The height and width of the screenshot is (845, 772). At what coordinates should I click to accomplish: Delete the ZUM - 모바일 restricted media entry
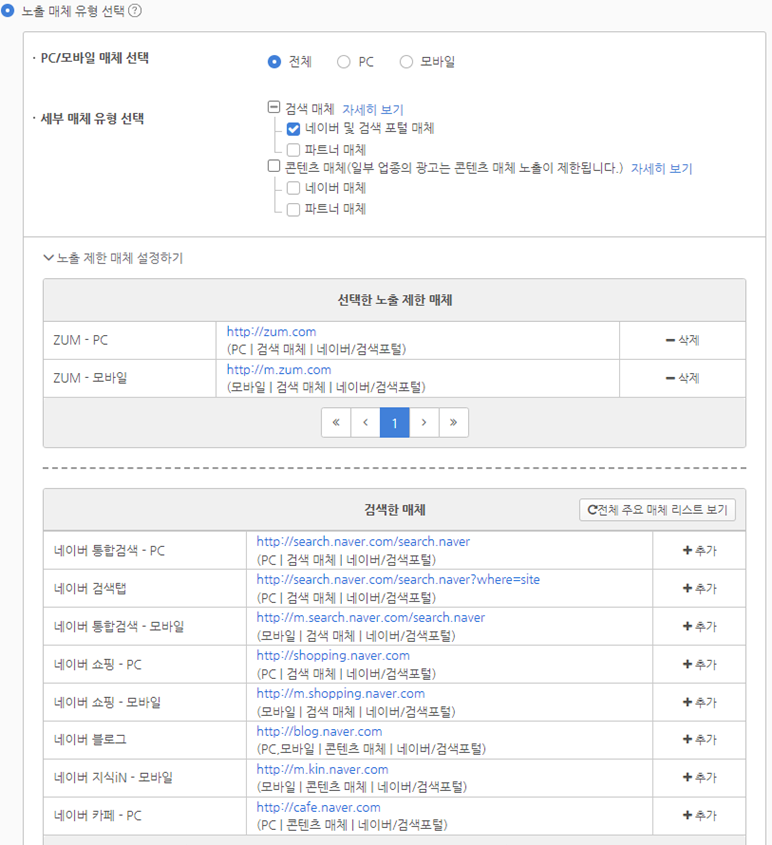pos(683,378)
